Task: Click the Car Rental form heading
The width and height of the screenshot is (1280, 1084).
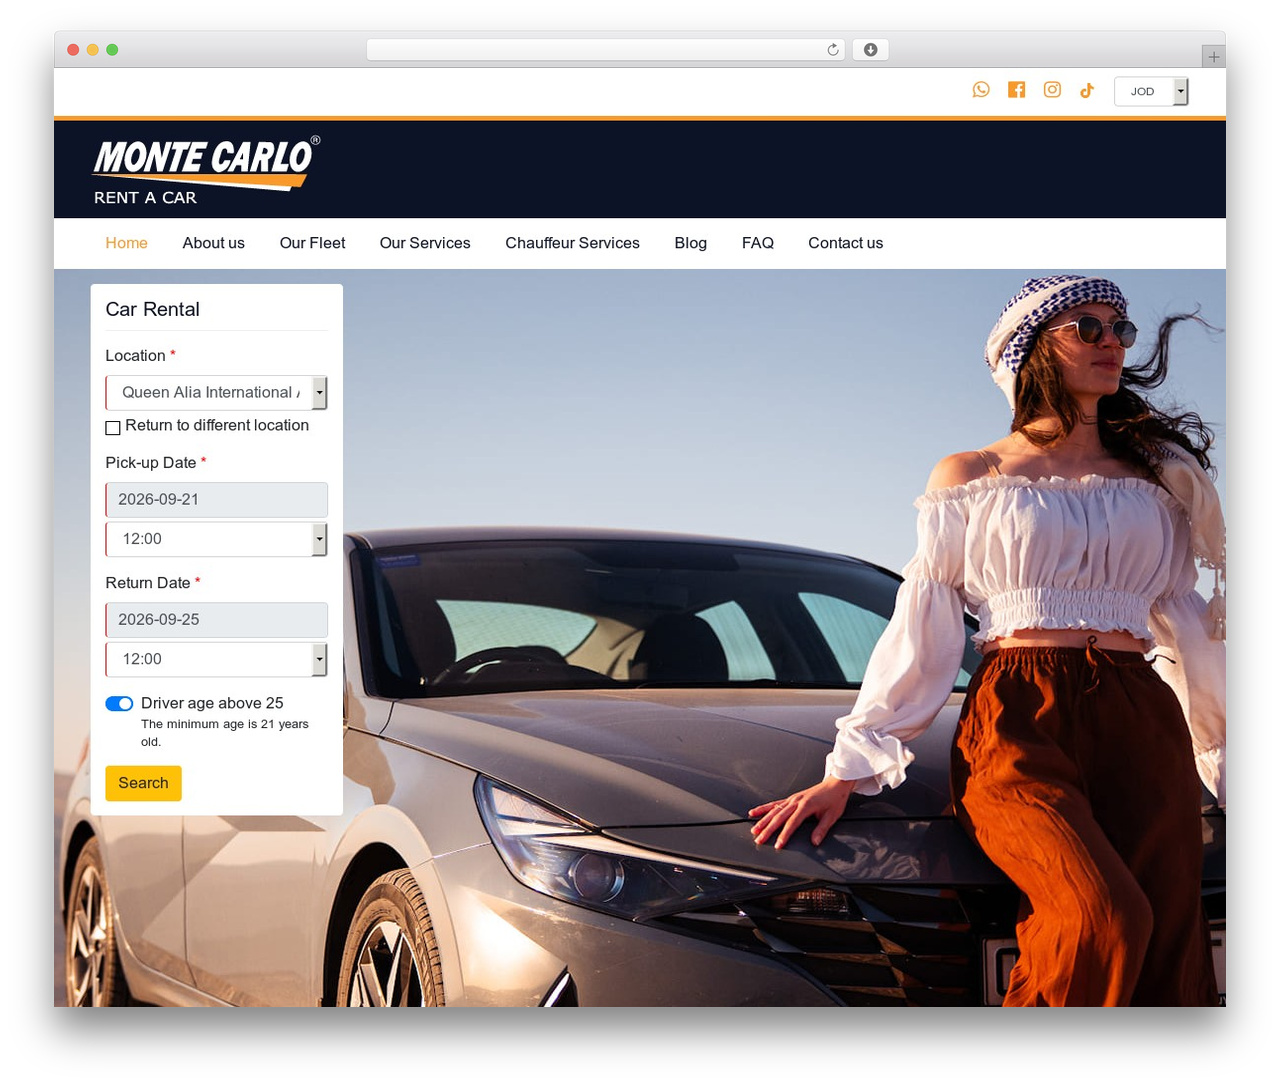Action: [152, 309]
